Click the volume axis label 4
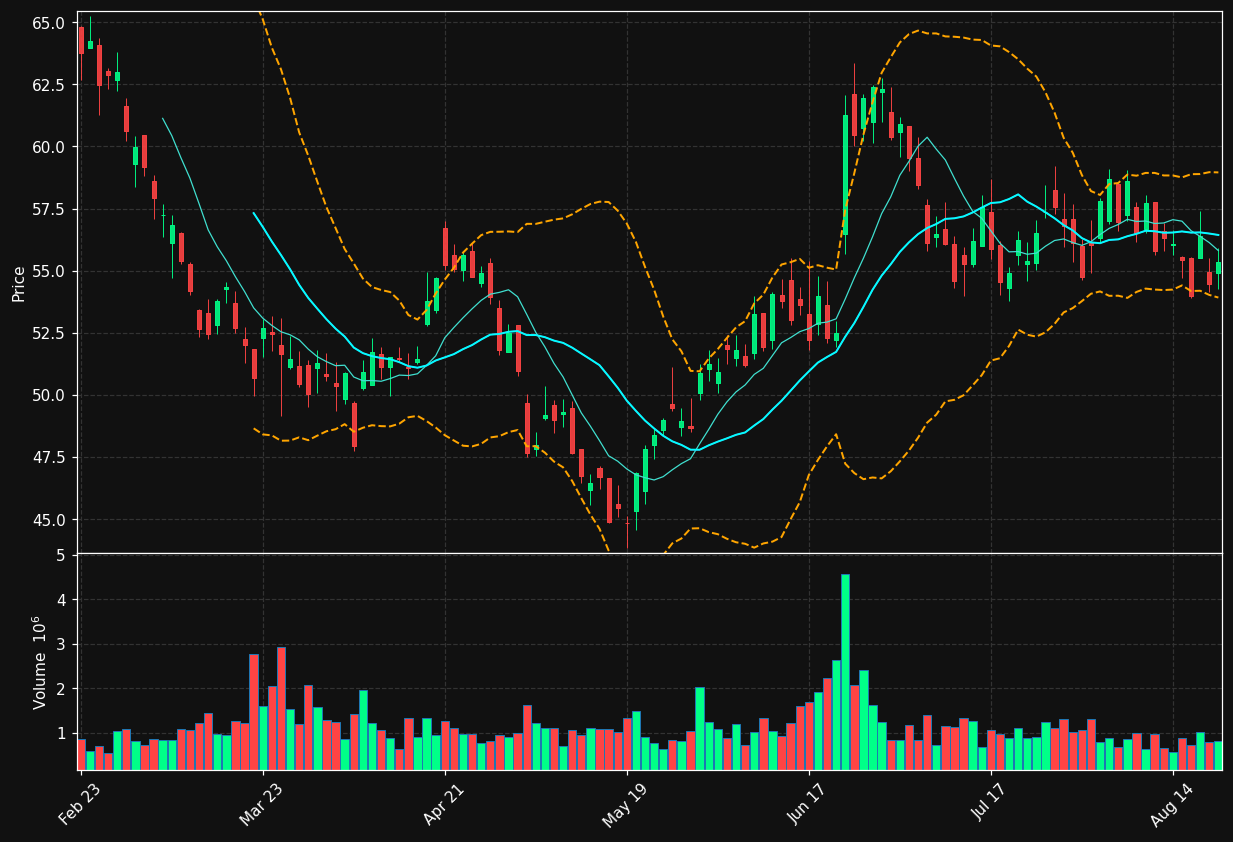 tap(60, 600)
